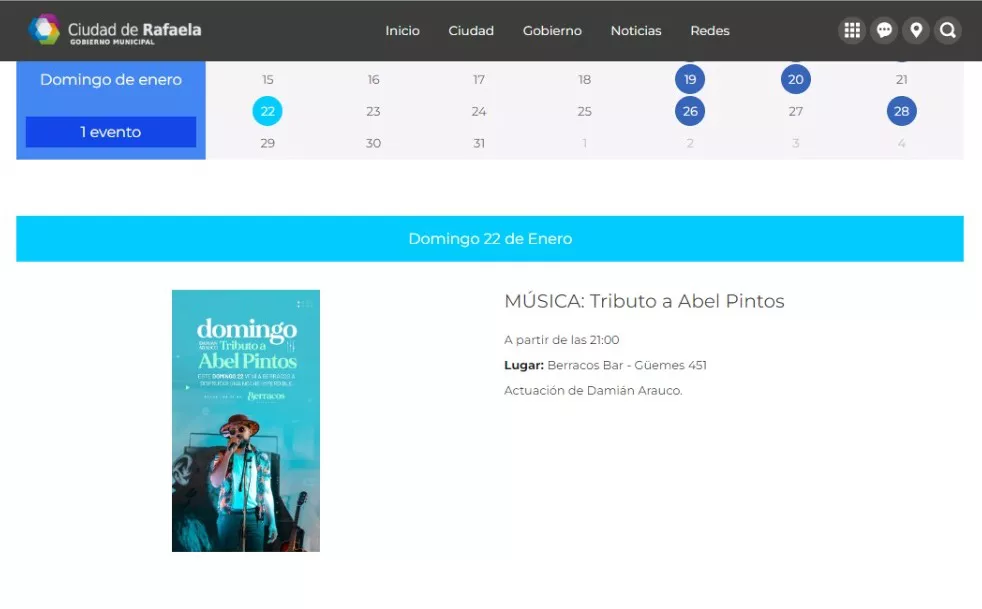982x609 pixels.
Task: Open the Redes menu item
Action: [710, 31]
